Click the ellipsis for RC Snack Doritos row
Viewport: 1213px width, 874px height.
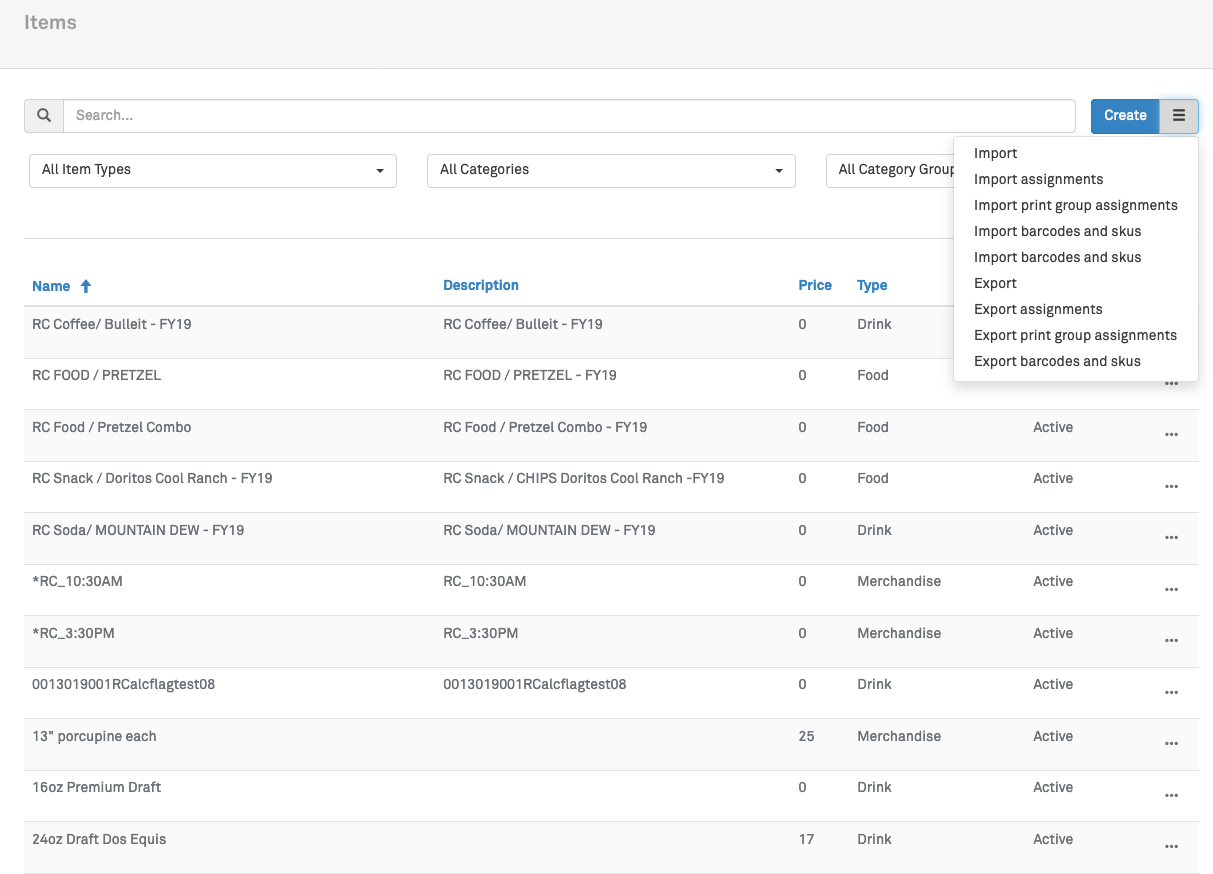(1171, 487)
